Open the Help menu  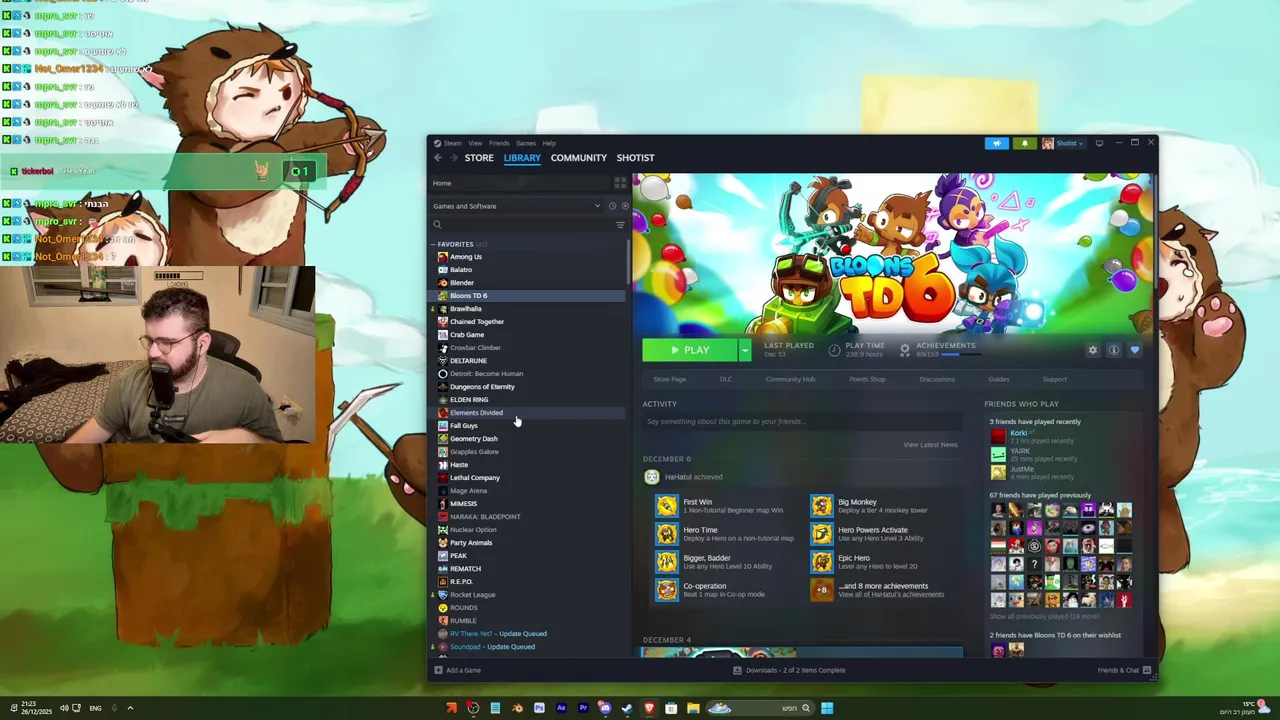pyautogui.click(x=549, y=143)
